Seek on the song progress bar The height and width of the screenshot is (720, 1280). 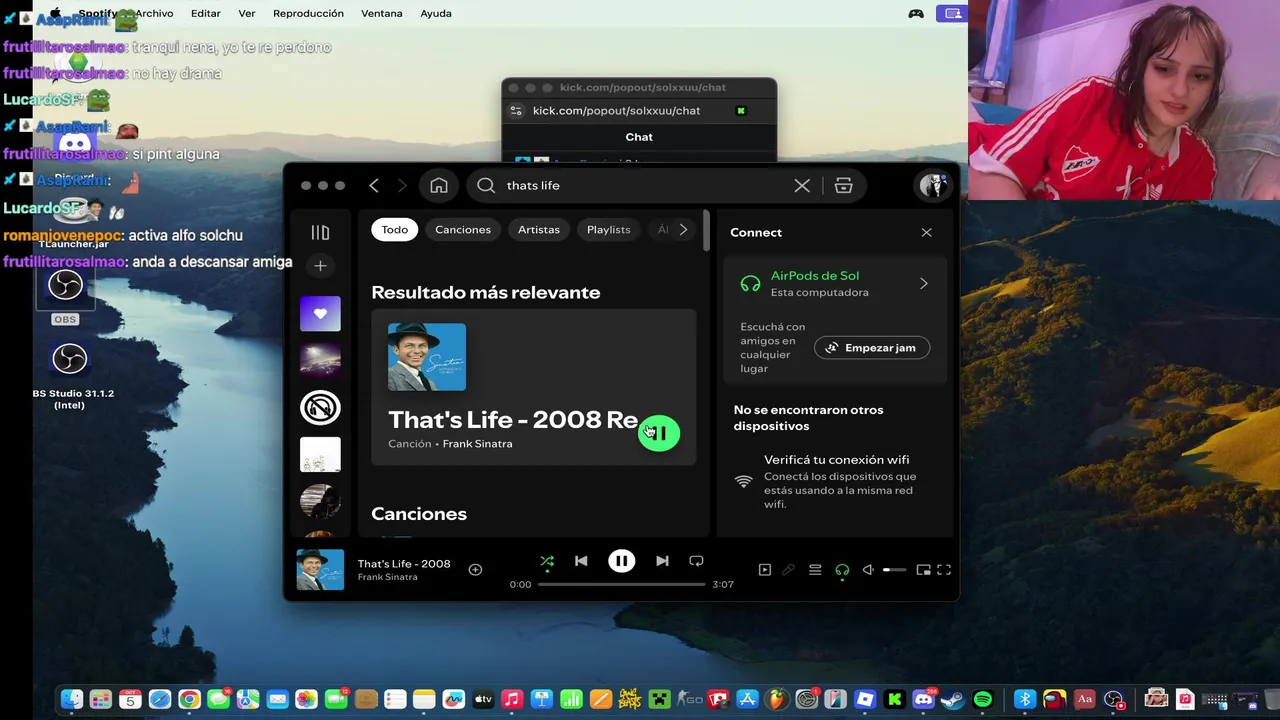click(622, 584)
